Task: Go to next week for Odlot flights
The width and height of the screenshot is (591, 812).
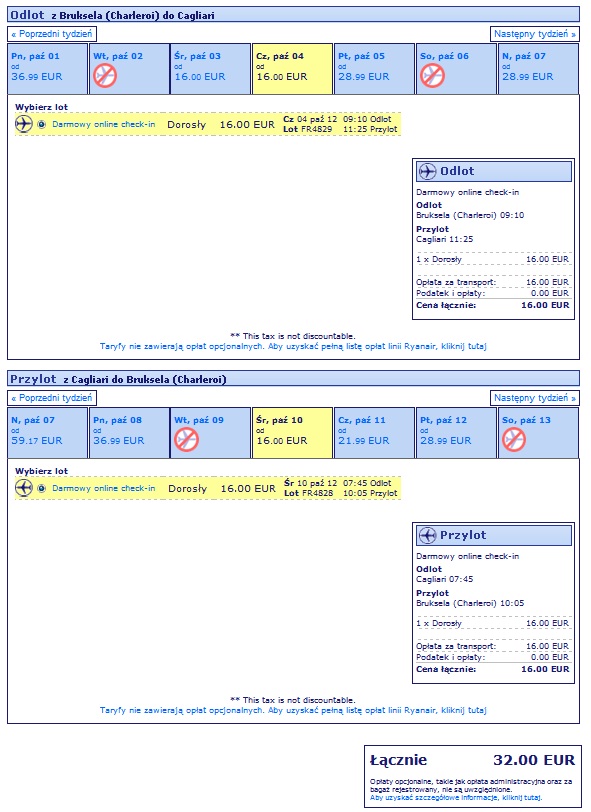Action: [x=535, y=34]
